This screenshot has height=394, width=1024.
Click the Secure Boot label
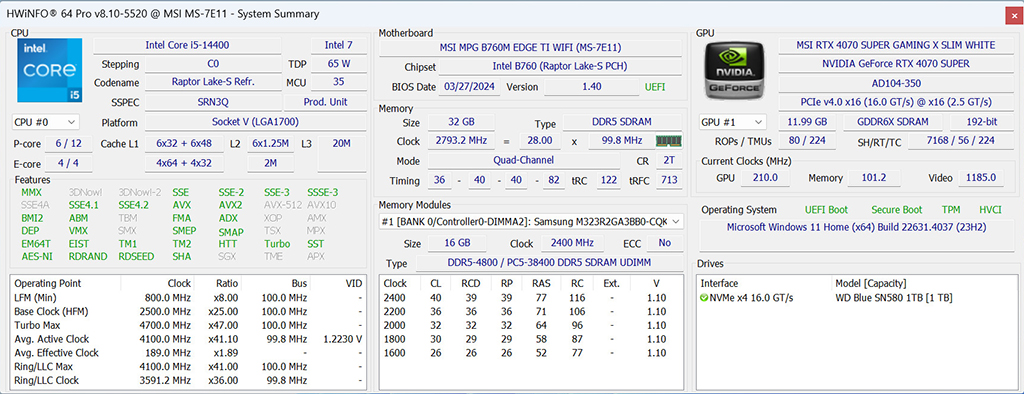[897, 210]
